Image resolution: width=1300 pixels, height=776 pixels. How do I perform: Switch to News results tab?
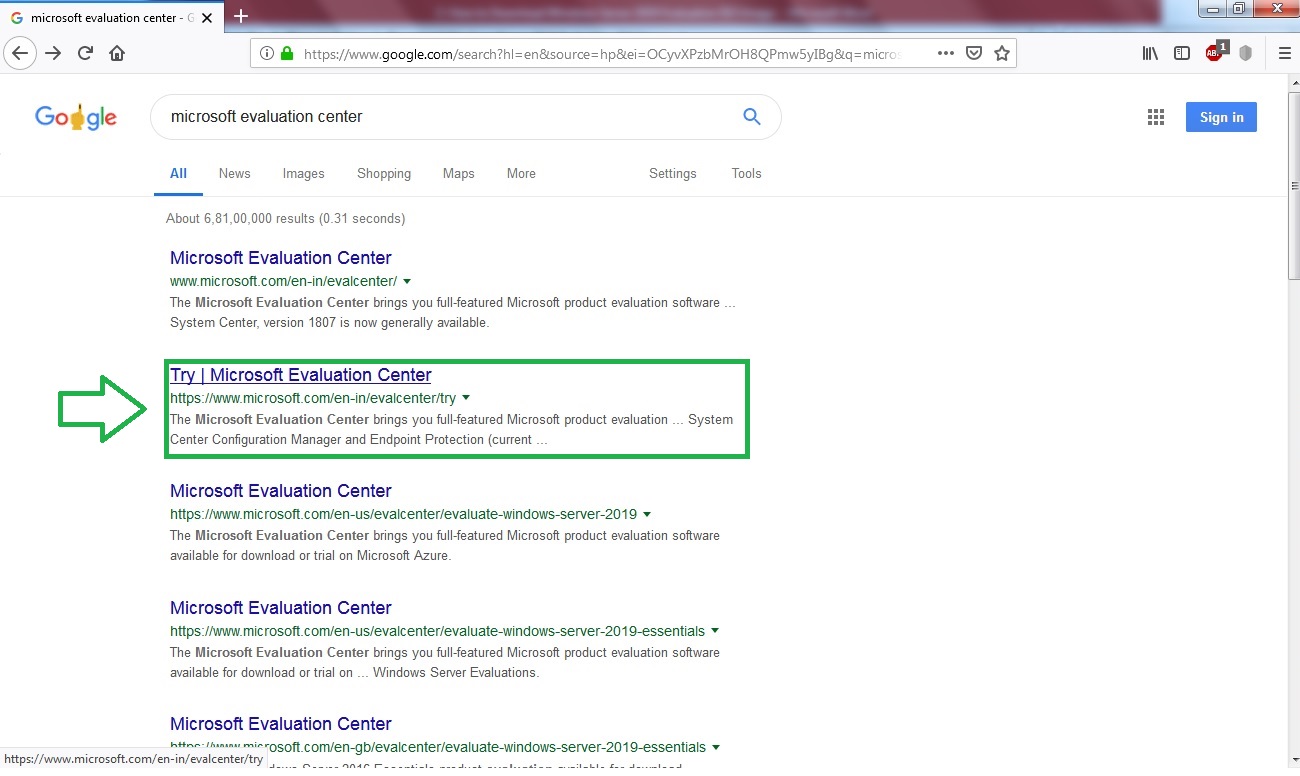234,173
